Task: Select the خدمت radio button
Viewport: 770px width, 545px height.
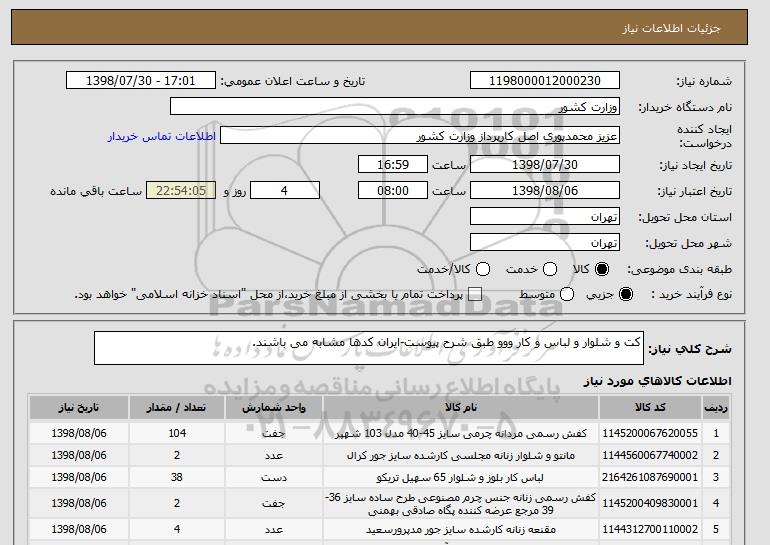Action: 550,269
